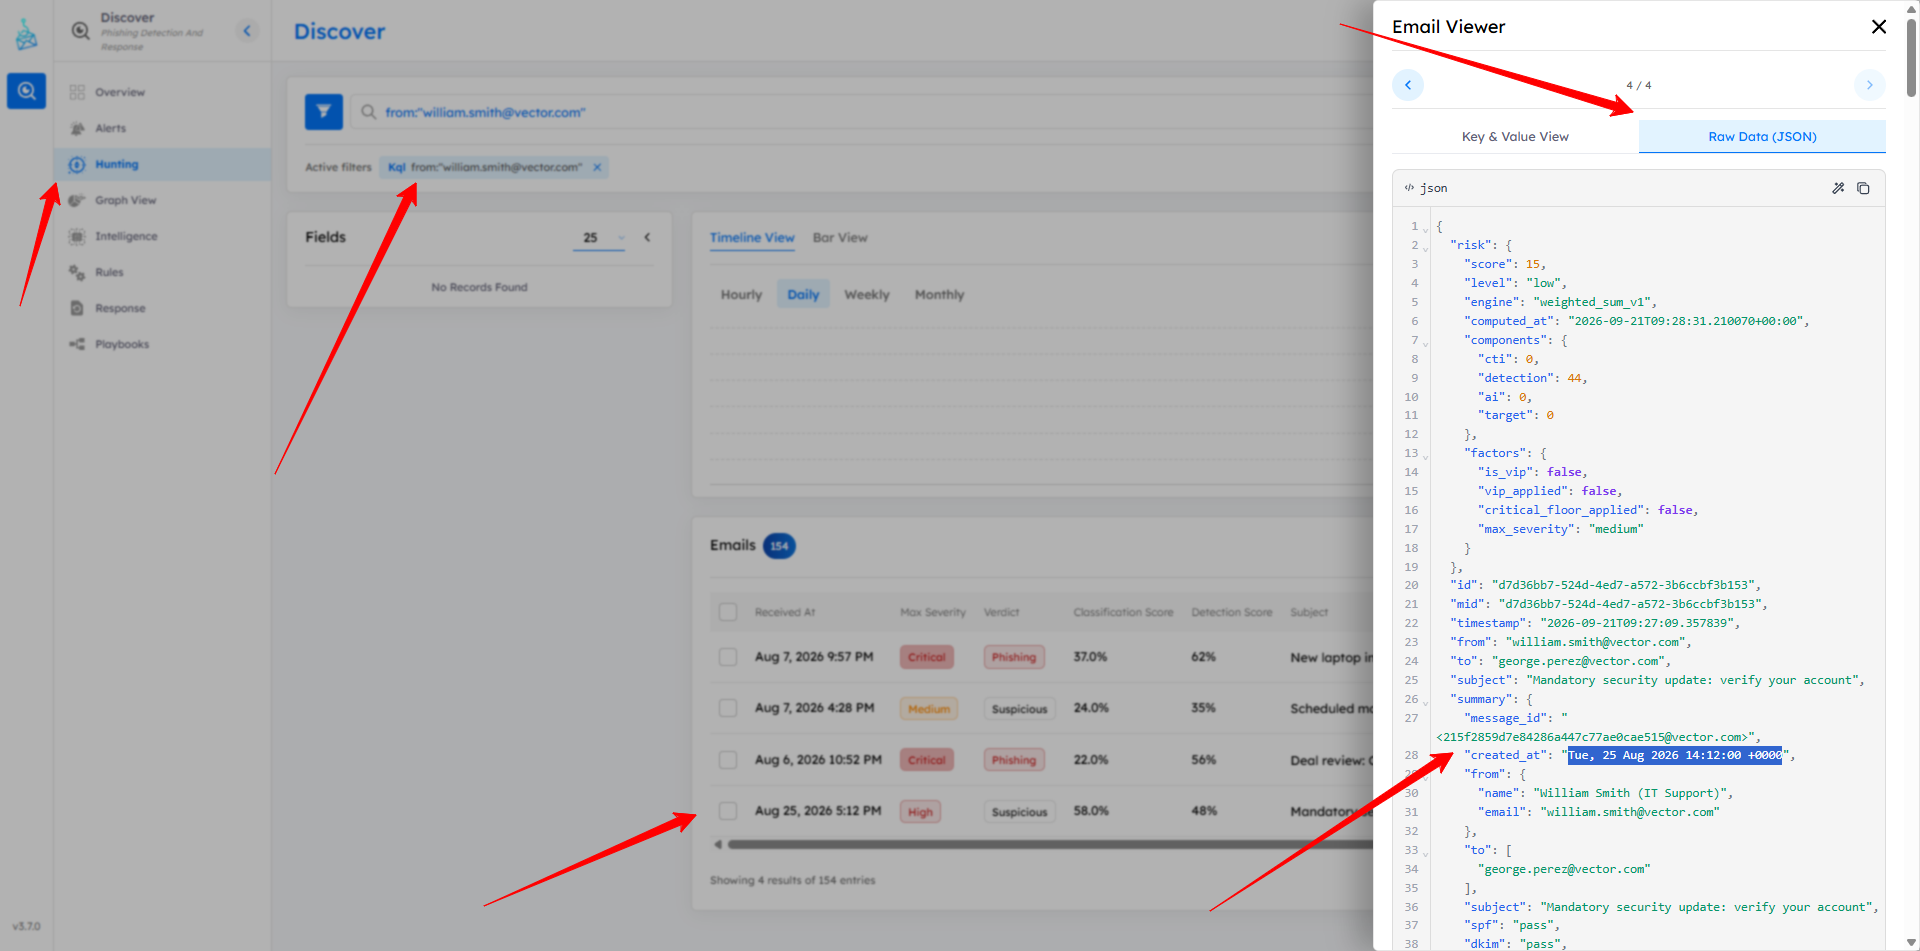Click the High severity badge
The height and width of the screenshot is (951, 1920).
point(920,812)
